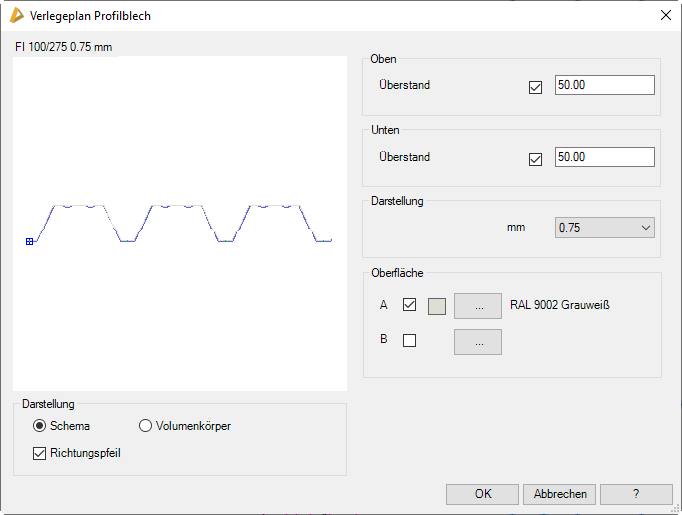Toggle the Oben Überstand checkbox

pos(535,86)
